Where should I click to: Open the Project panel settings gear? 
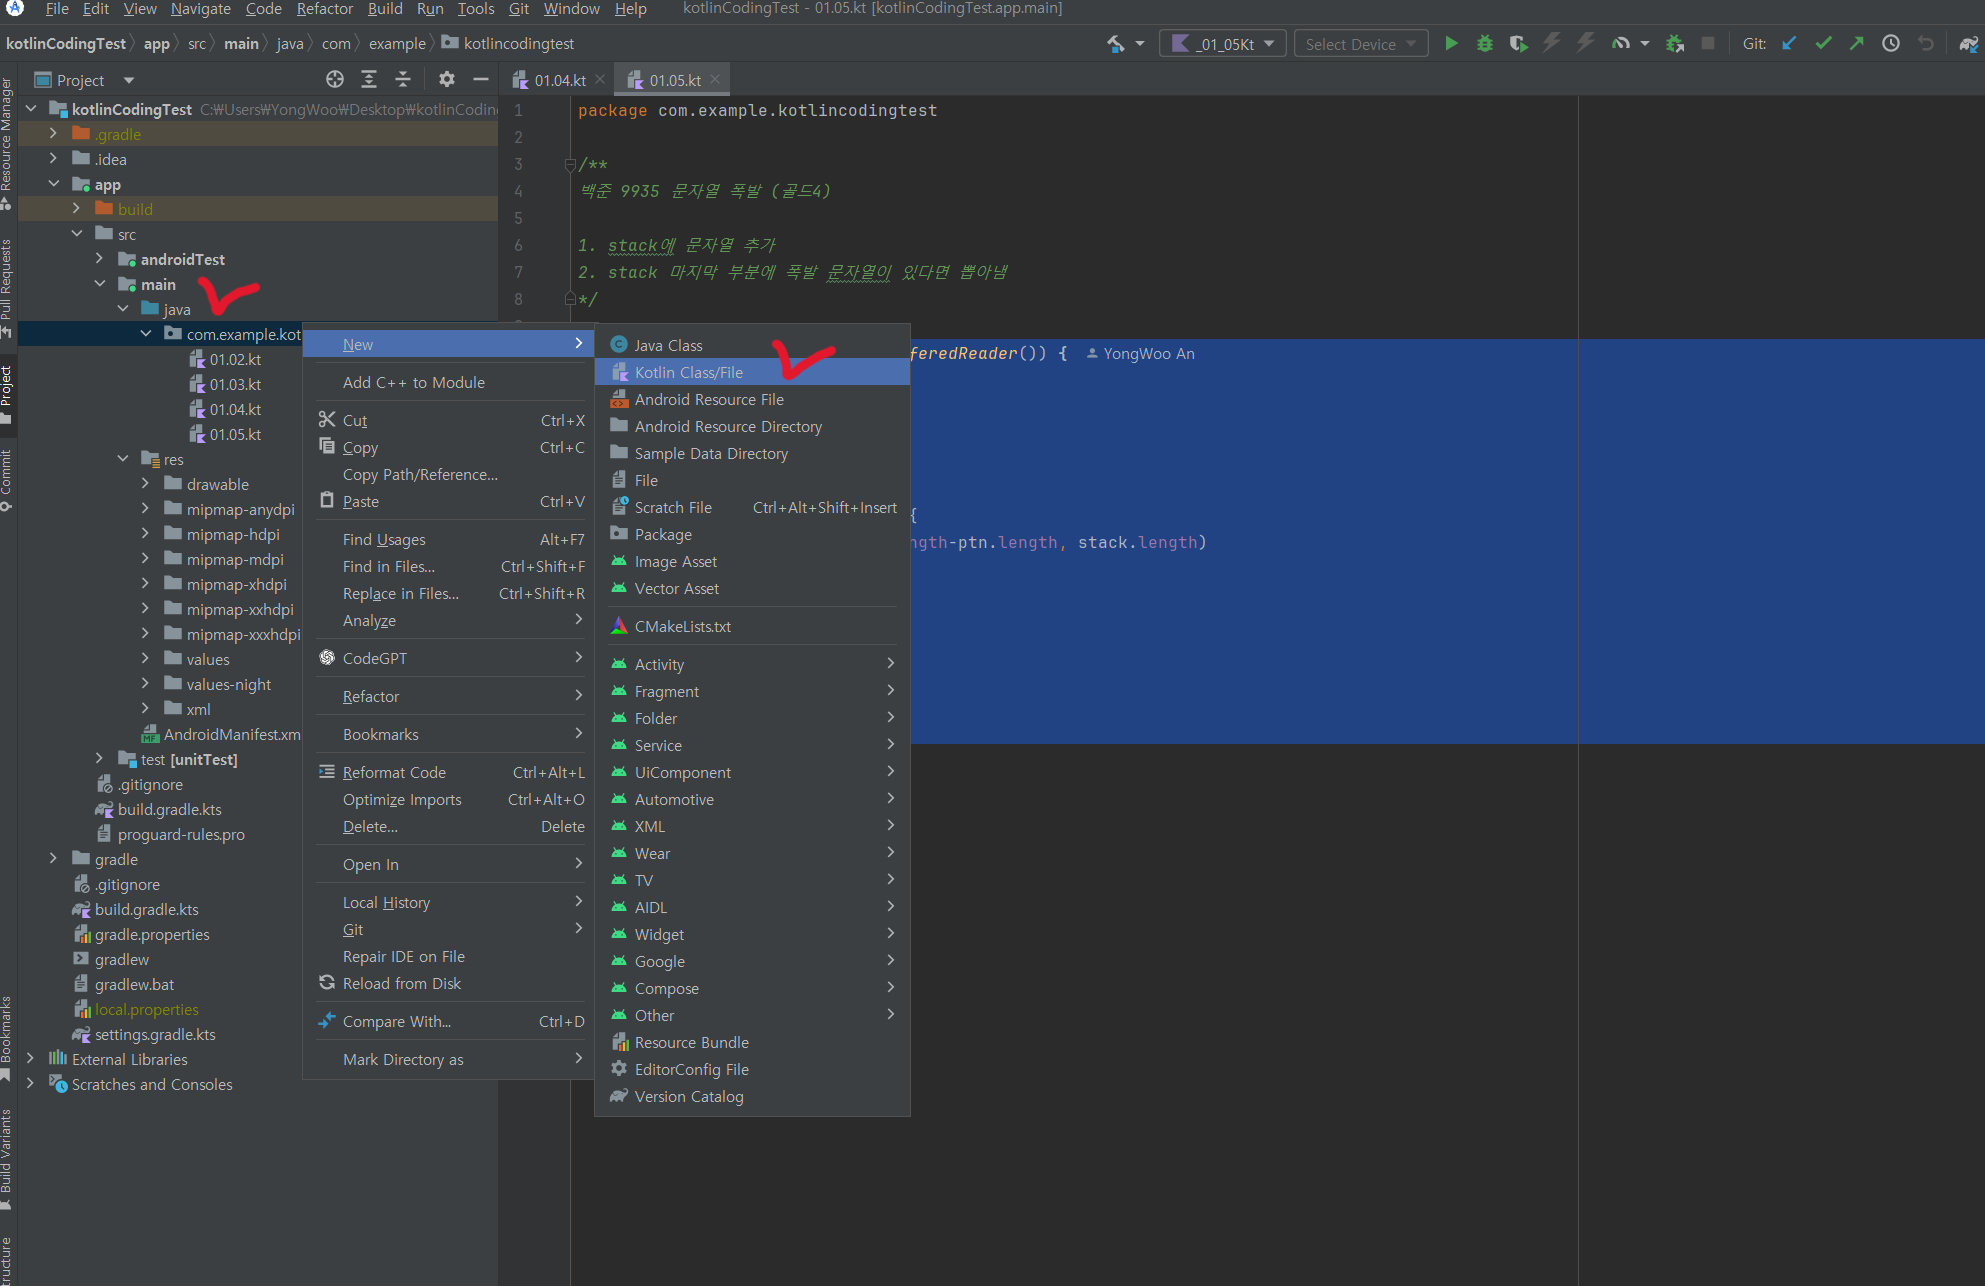tap(446, 79)
